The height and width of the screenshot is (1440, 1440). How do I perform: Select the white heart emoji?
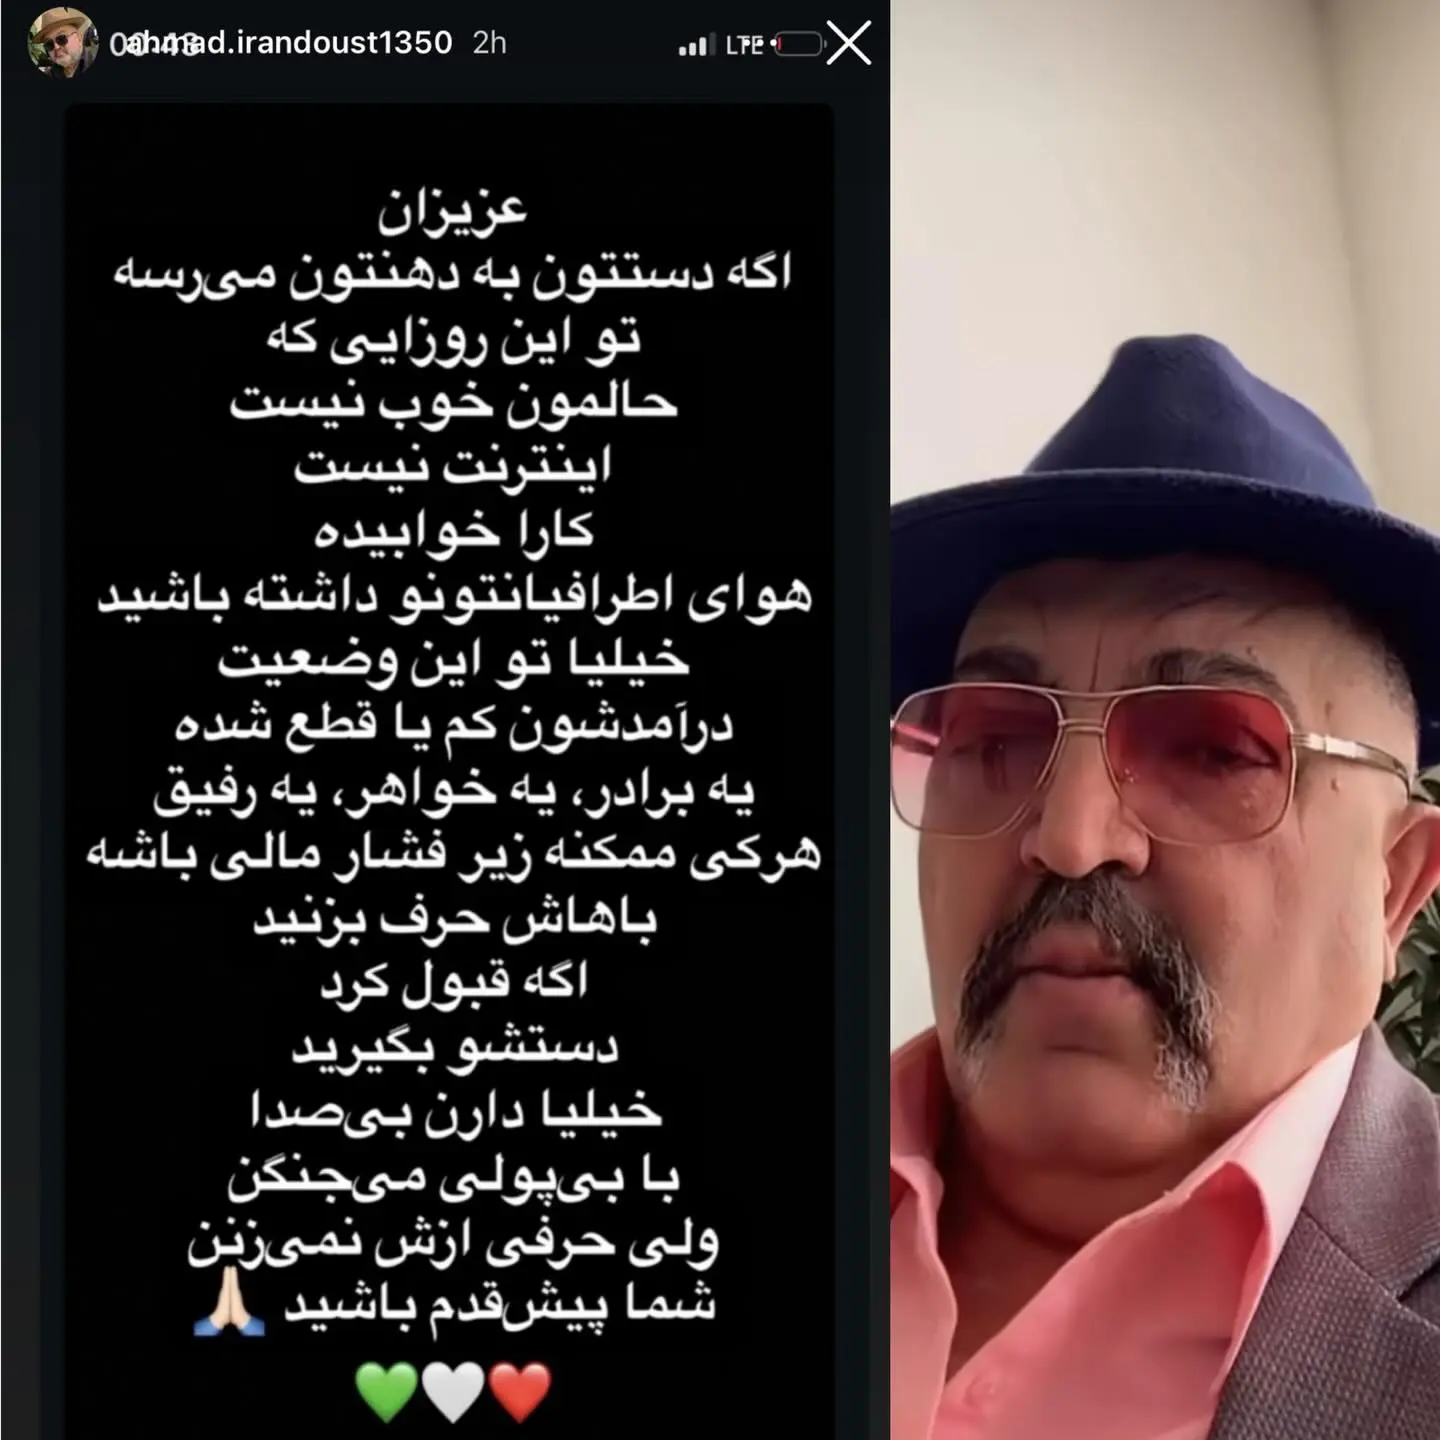point(453,1391)
